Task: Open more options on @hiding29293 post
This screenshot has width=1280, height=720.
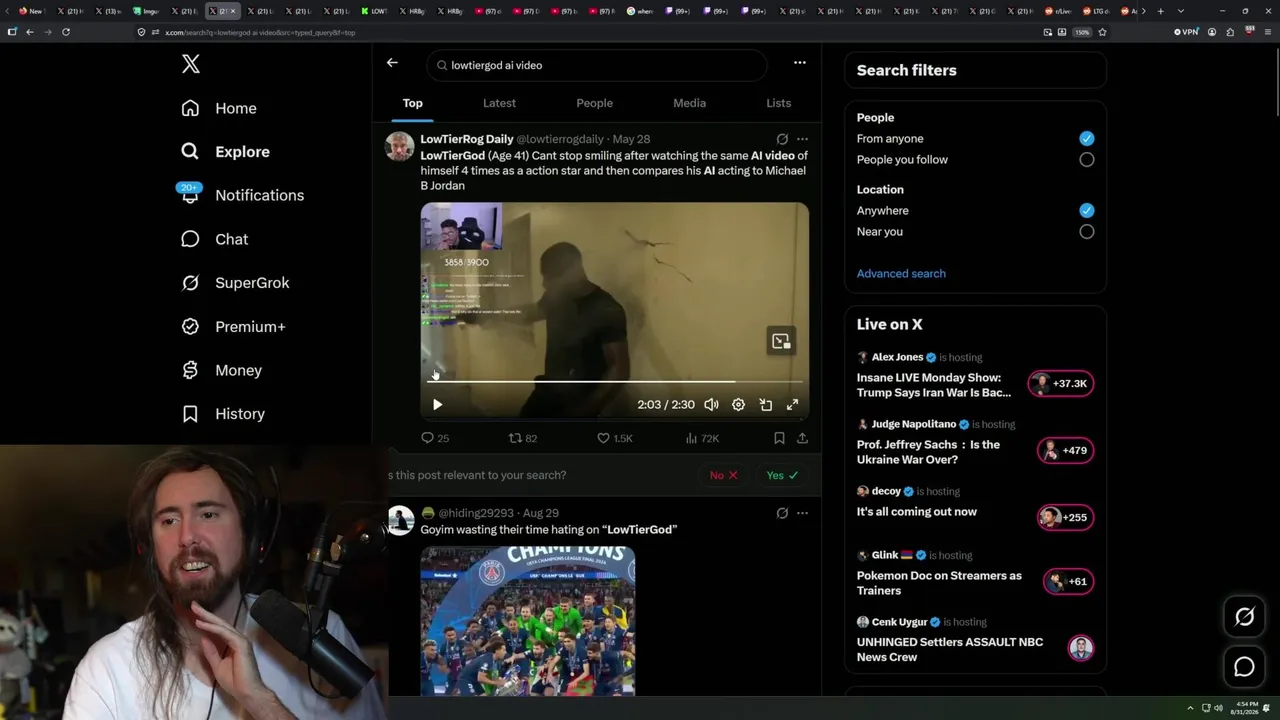Action: 802,513
